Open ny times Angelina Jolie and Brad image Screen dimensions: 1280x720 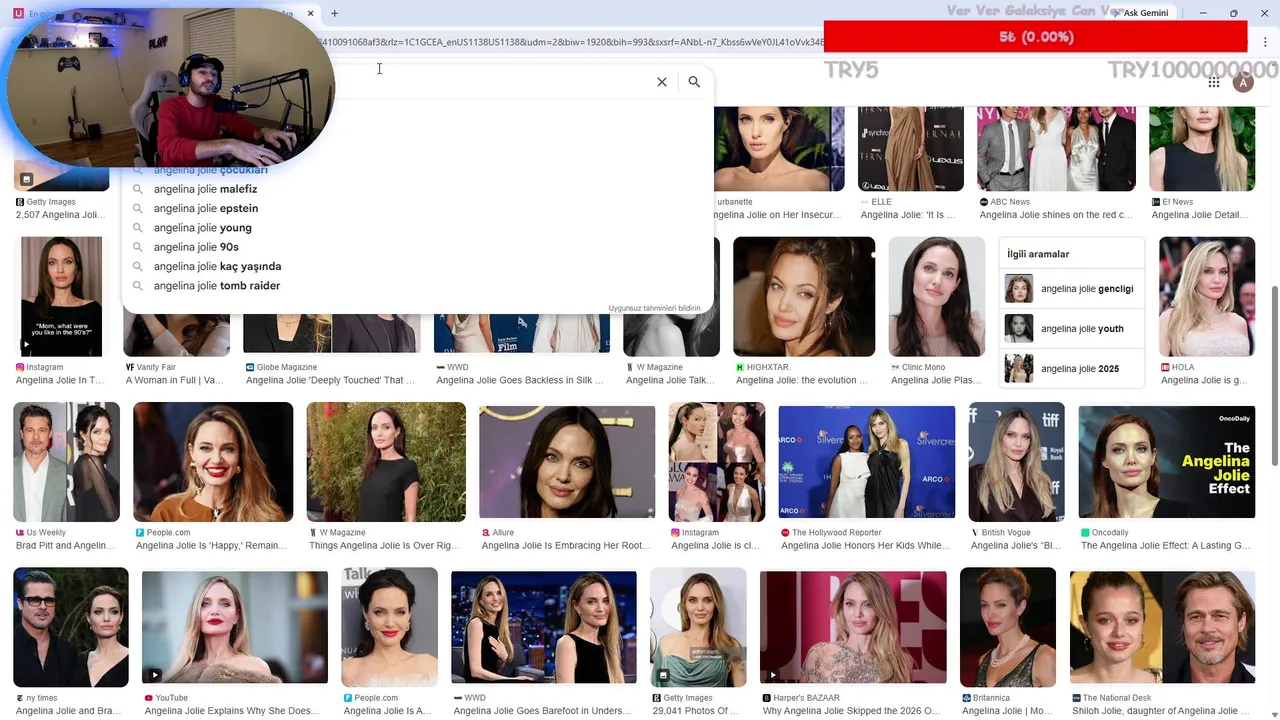pos(70,627)
